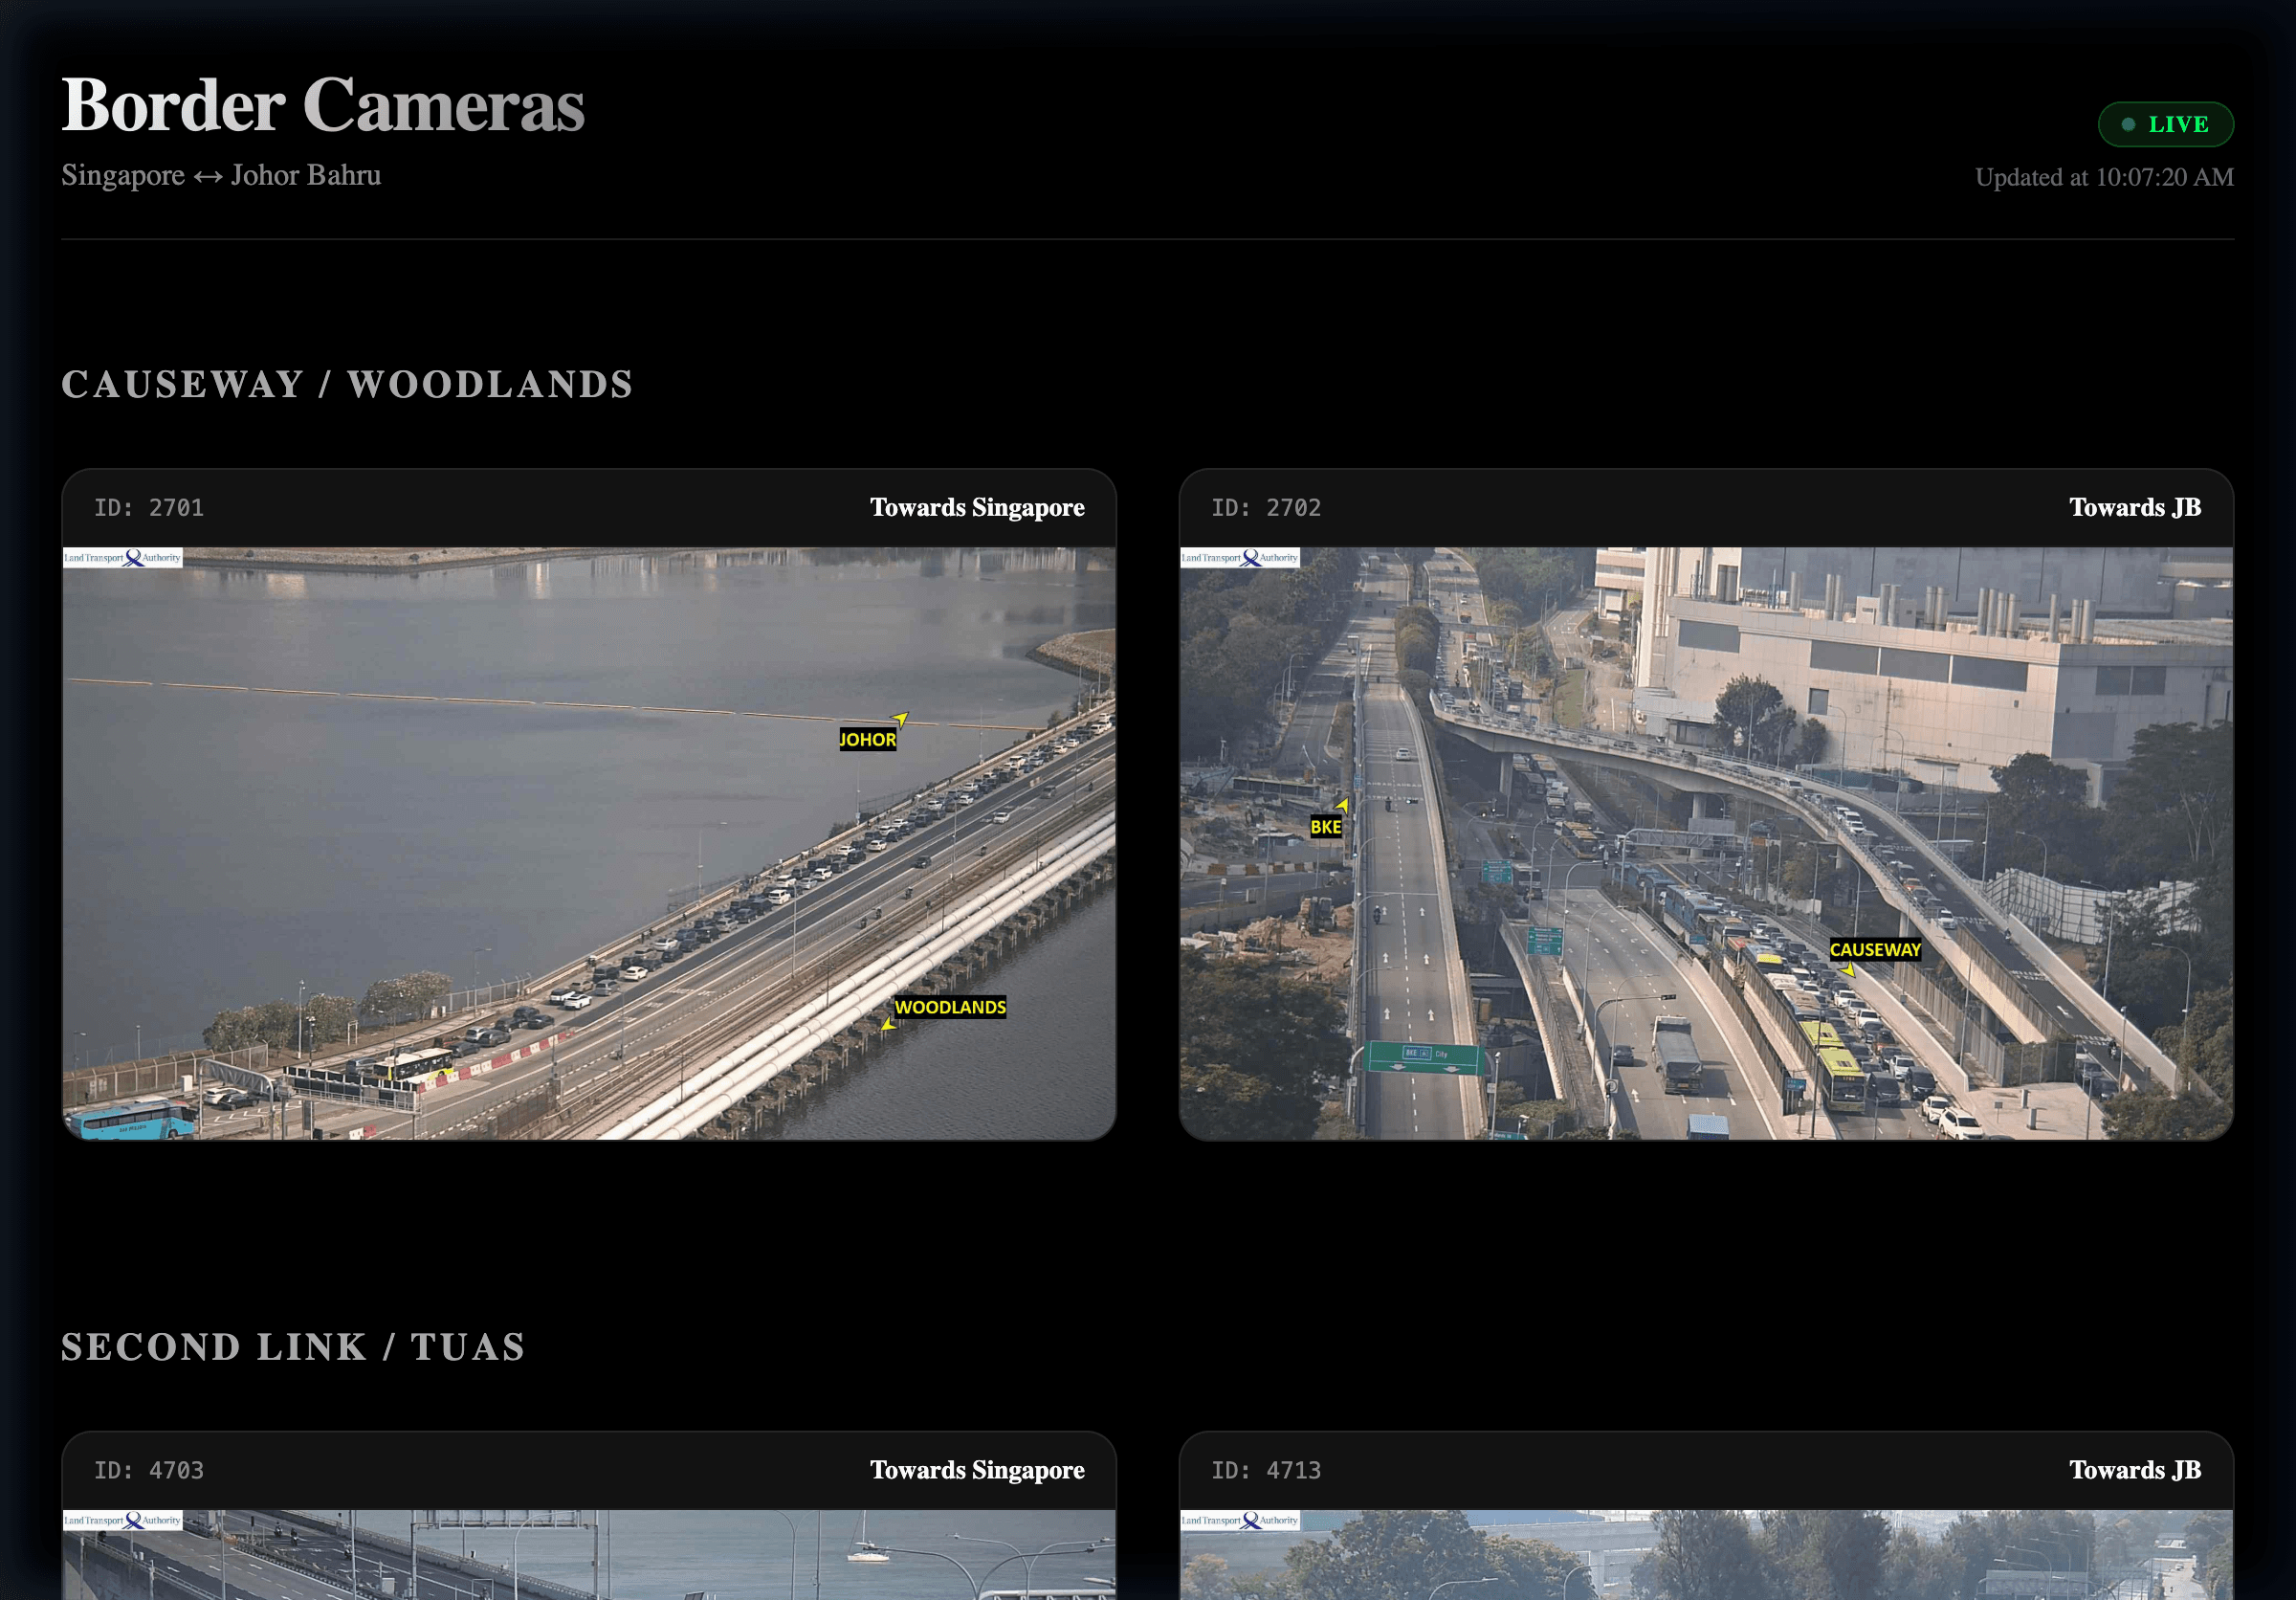Click the green live indicator dot

point(2128,124)
